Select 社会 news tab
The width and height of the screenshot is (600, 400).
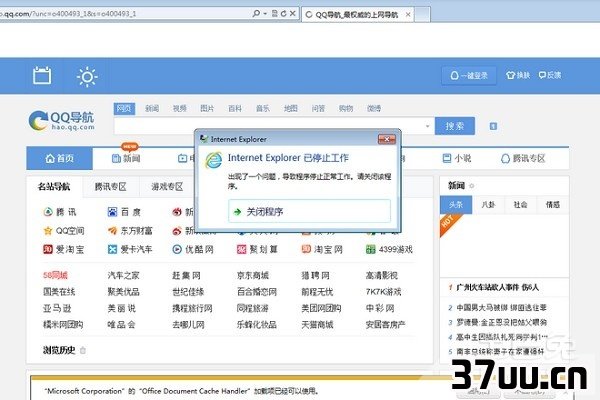point(520,205)
